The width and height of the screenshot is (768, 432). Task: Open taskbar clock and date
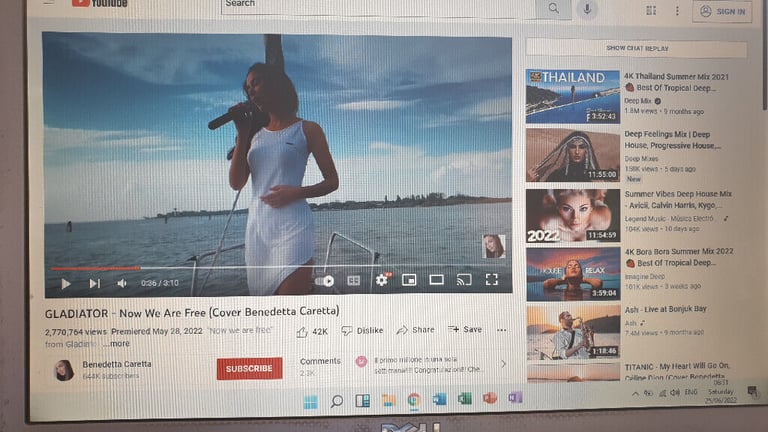[x=721, y=392]
